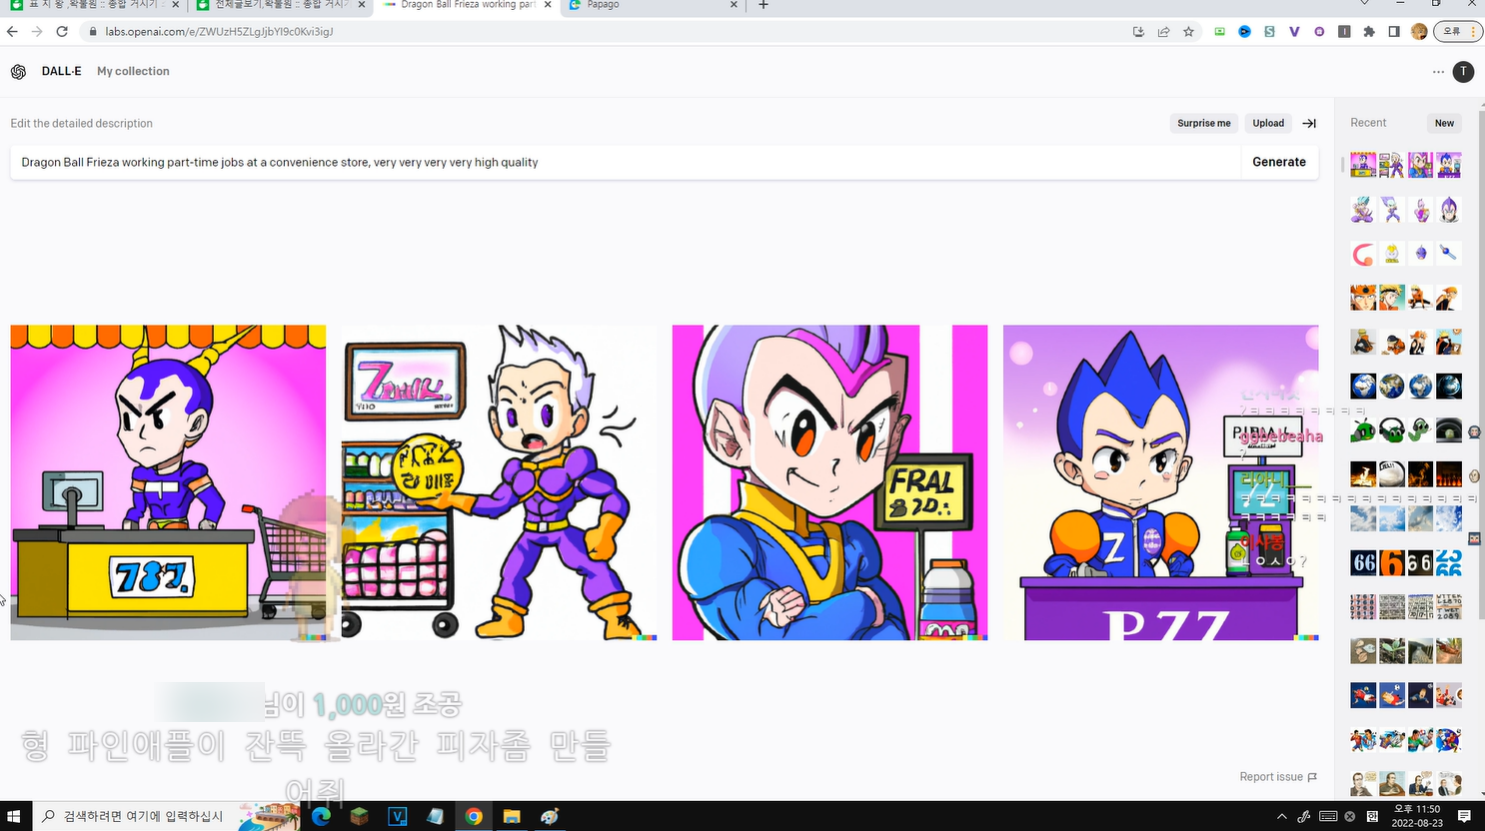1485x831 pixels.
Task: Bookmark this page with the star icon
Action: [x=1188, y=32]
